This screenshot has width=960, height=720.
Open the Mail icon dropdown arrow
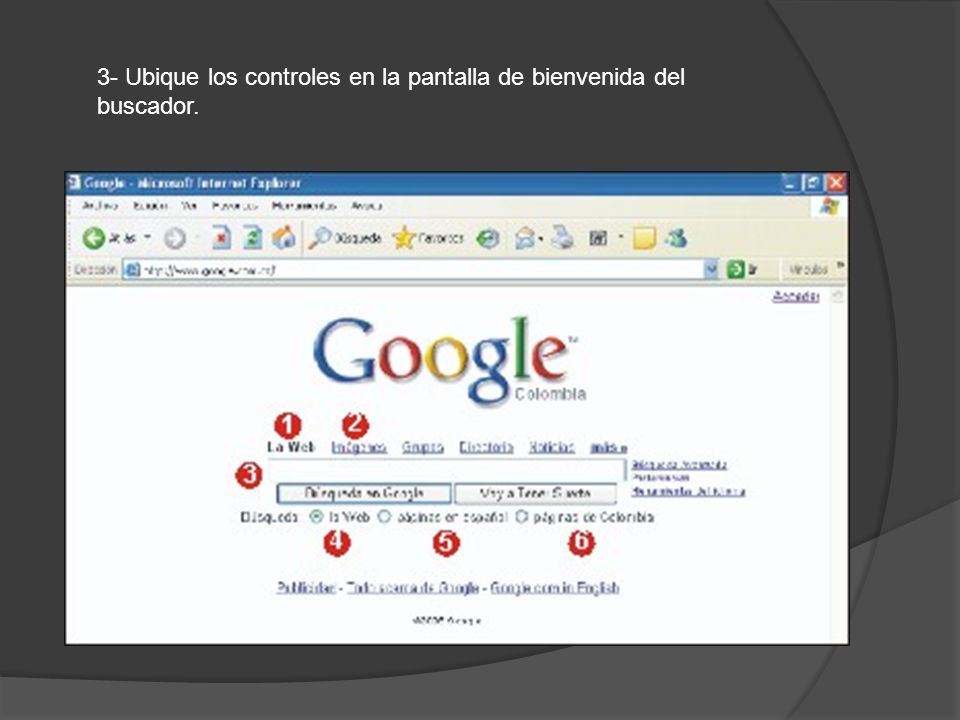click(541, 238)
